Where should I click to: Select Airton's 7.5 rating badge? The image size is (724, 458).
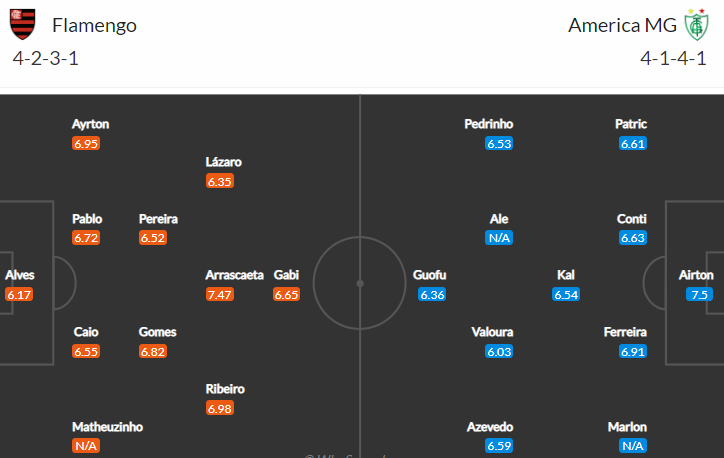point(700,295)
